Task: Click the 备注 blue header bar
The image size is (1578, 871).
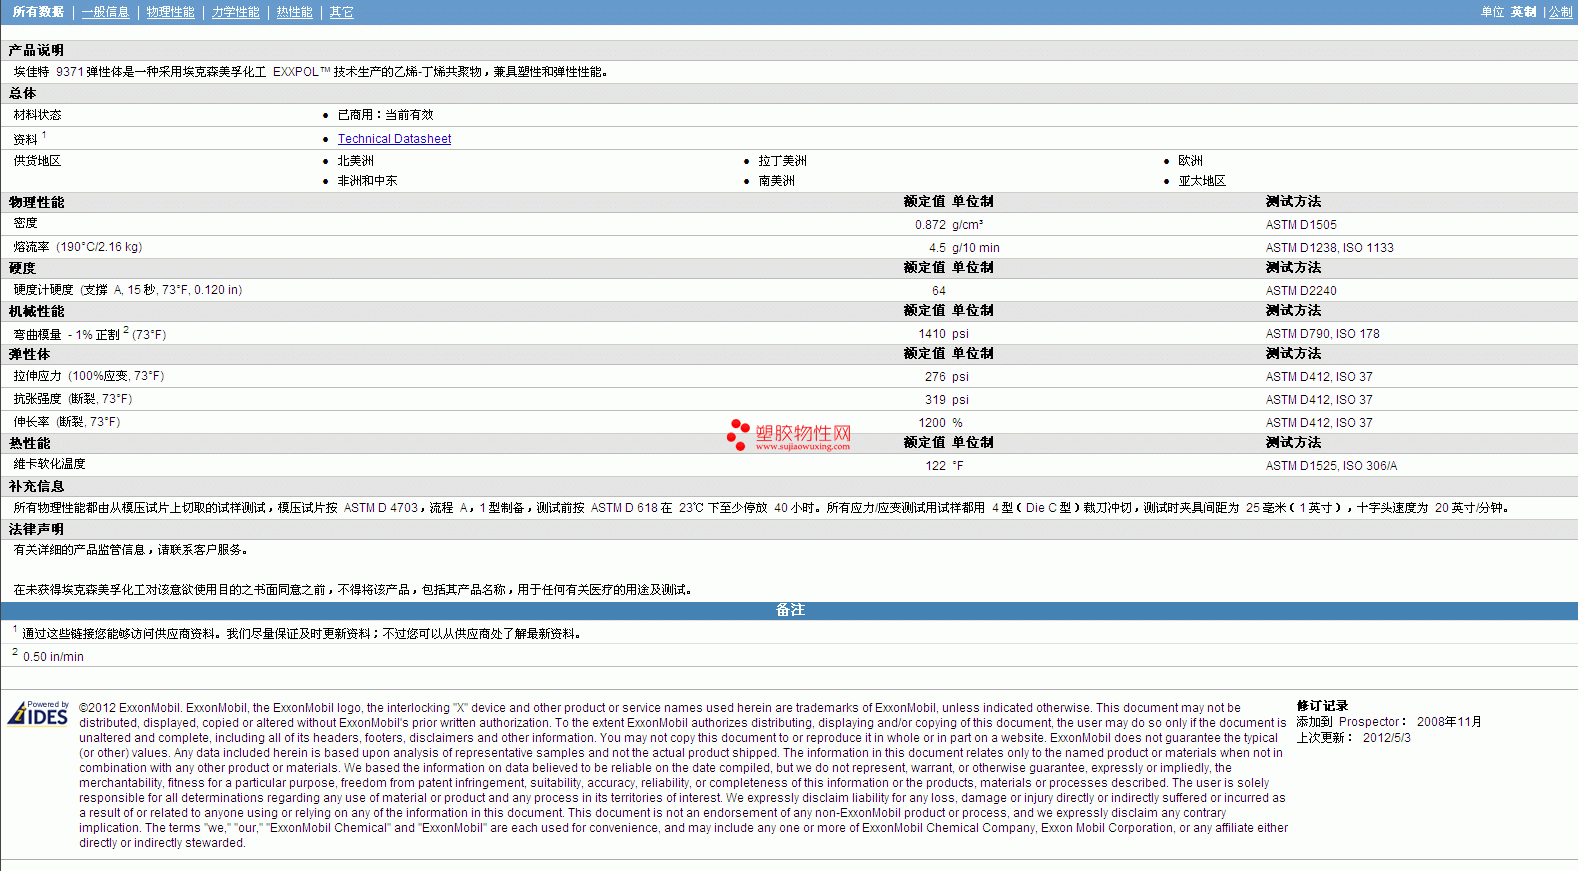Action: (789, 610)
